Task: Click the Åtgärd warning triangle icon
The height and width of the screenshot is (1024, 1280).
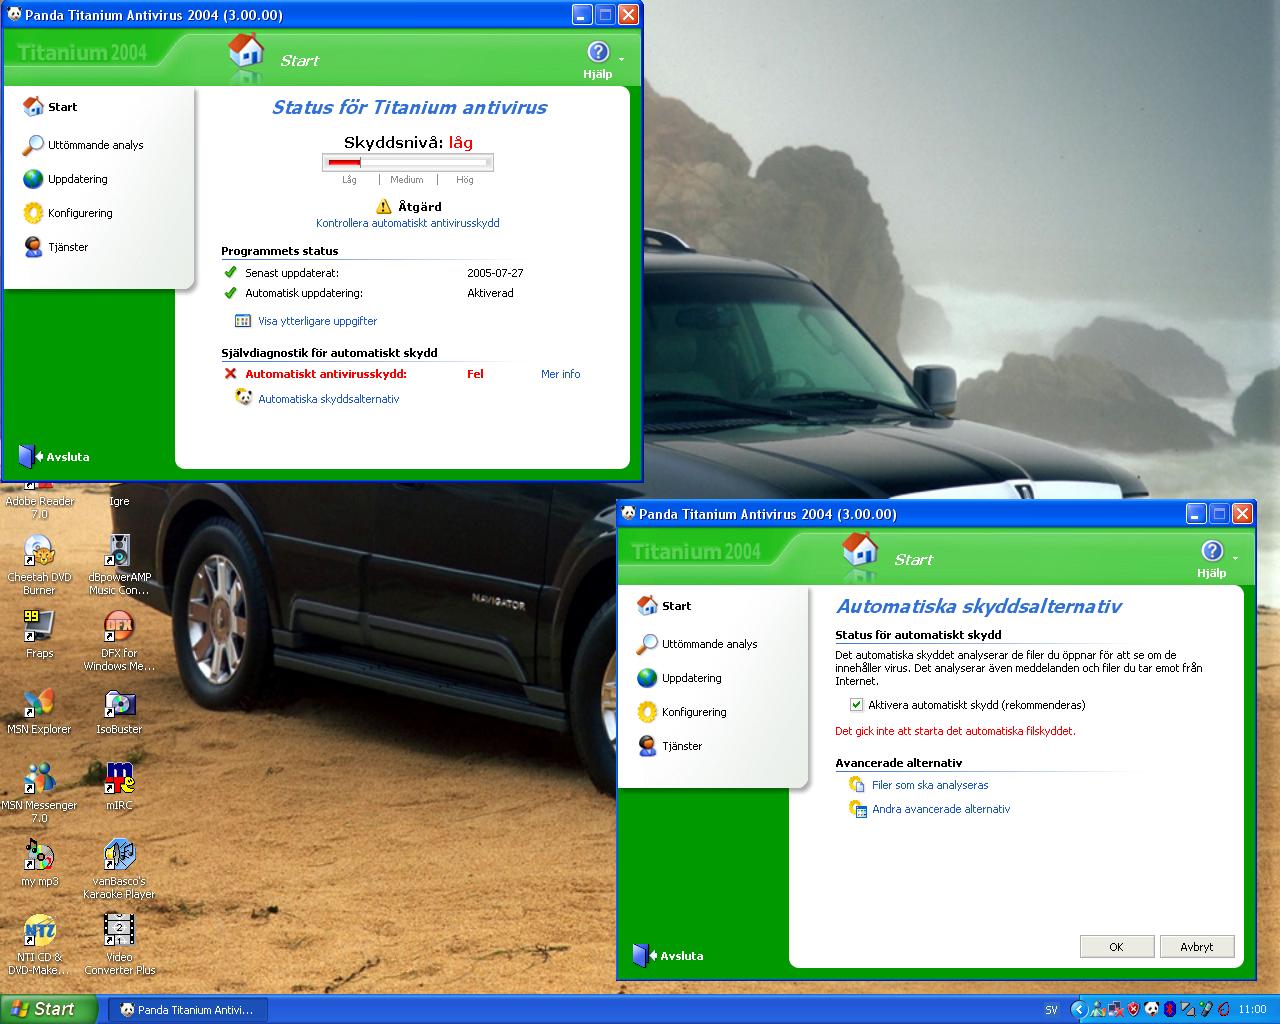Action: tap(384, 206)
